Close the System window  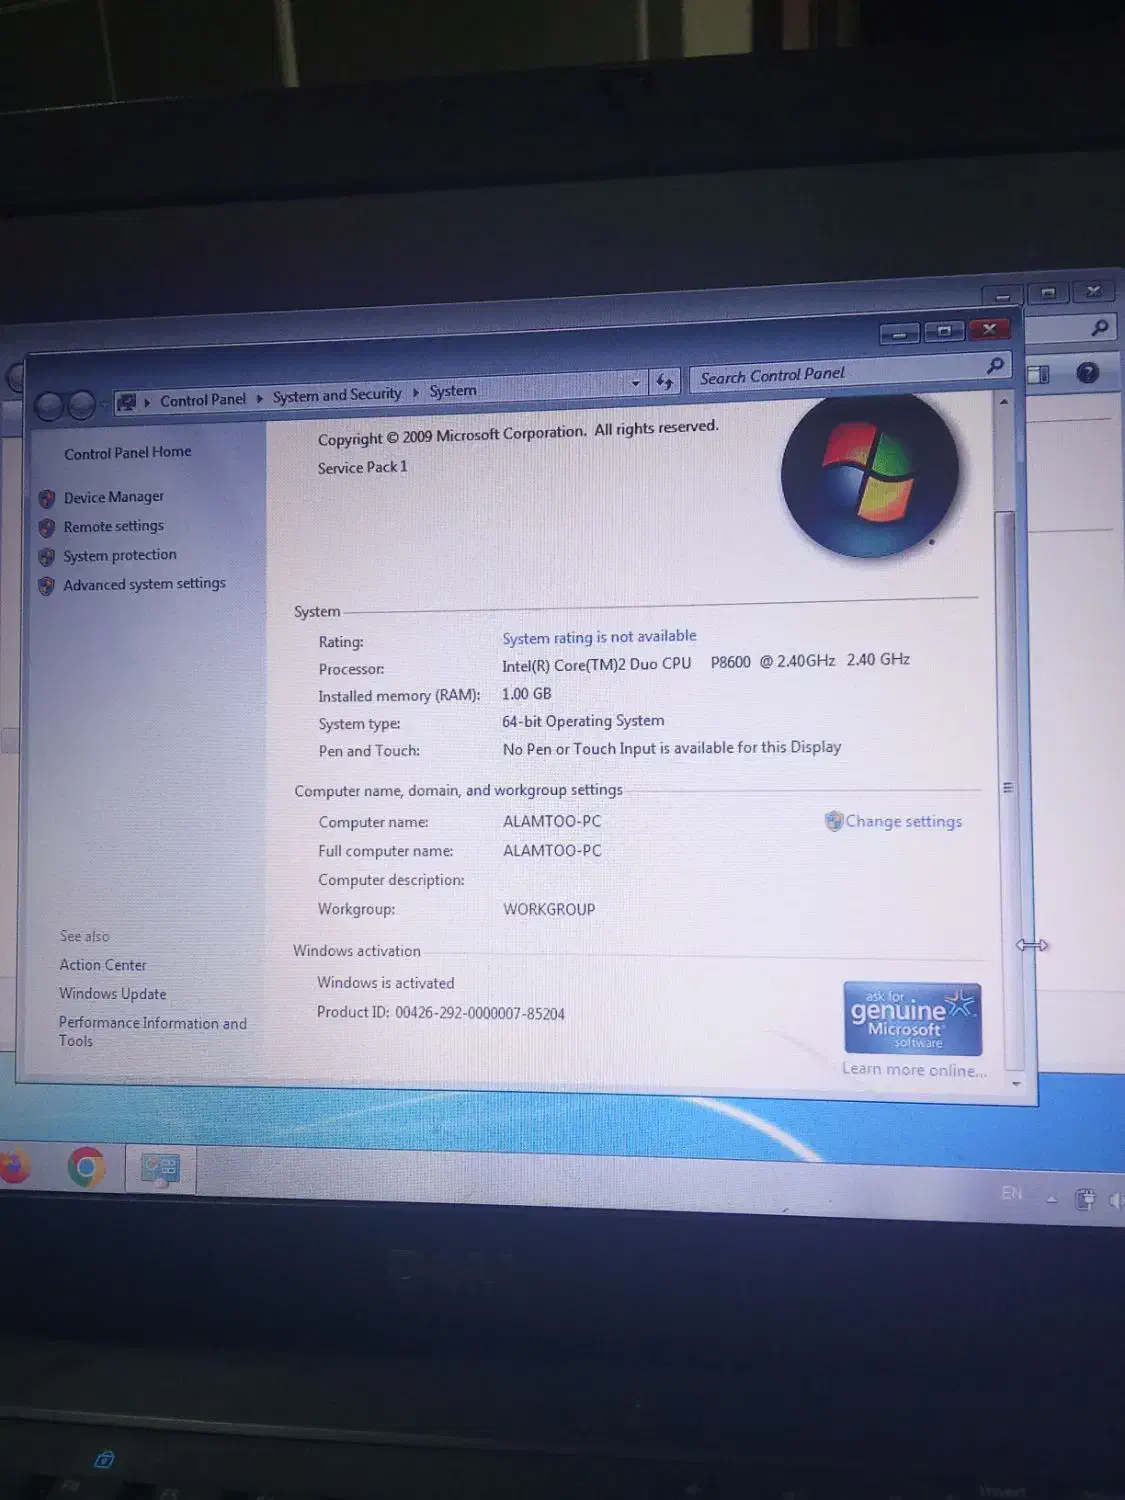coord(989,328)
